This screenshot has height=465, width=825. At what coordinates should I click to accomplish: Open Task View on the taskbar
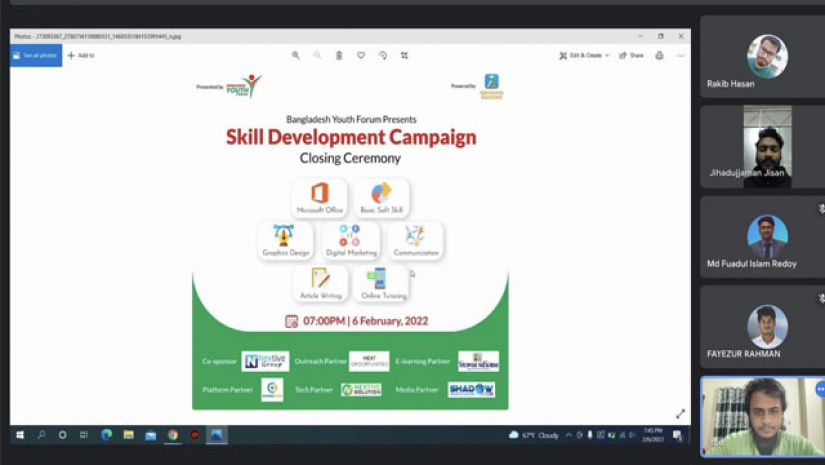point(84,435)
